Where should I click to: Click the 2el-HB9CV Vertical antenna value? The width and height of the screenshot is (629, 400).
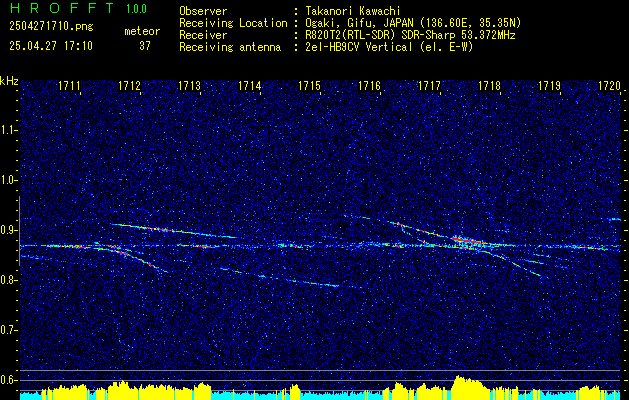coord(388,47)
